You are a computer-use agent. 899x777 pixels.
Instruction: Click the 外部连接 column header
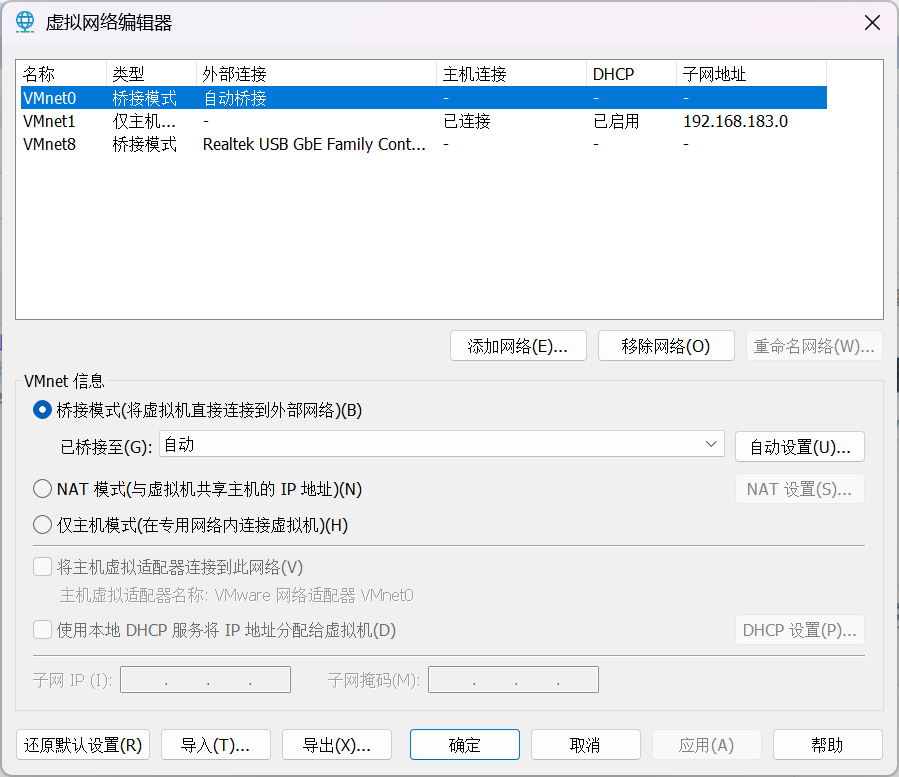coord(316,74)
